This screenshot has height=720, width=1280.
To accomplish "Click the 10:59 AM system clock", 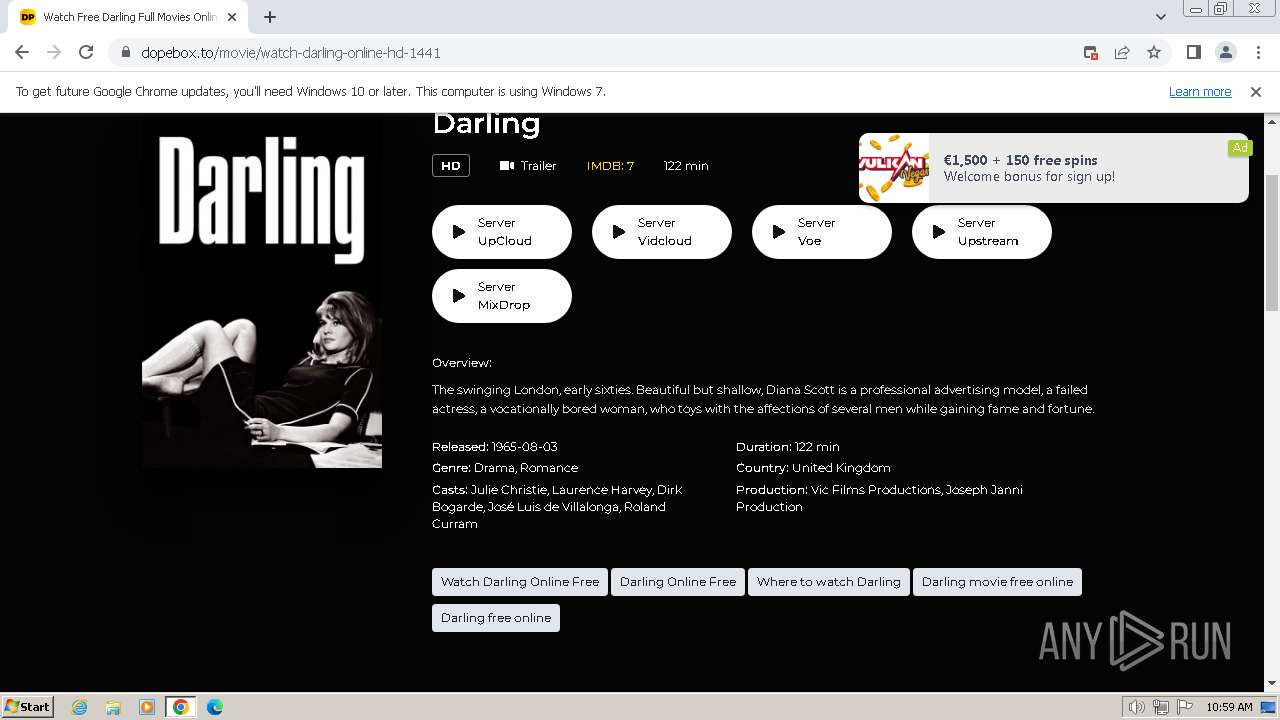I will (1229, 707).
